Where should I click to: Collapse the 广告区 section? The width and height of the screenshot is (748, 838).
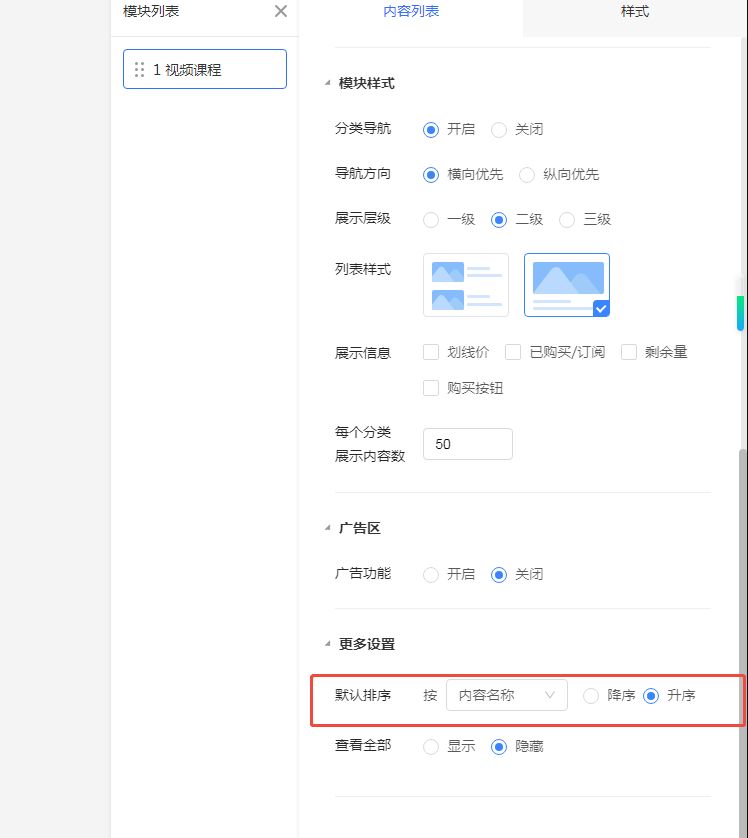pyautogui.click(x=328, y=528)
